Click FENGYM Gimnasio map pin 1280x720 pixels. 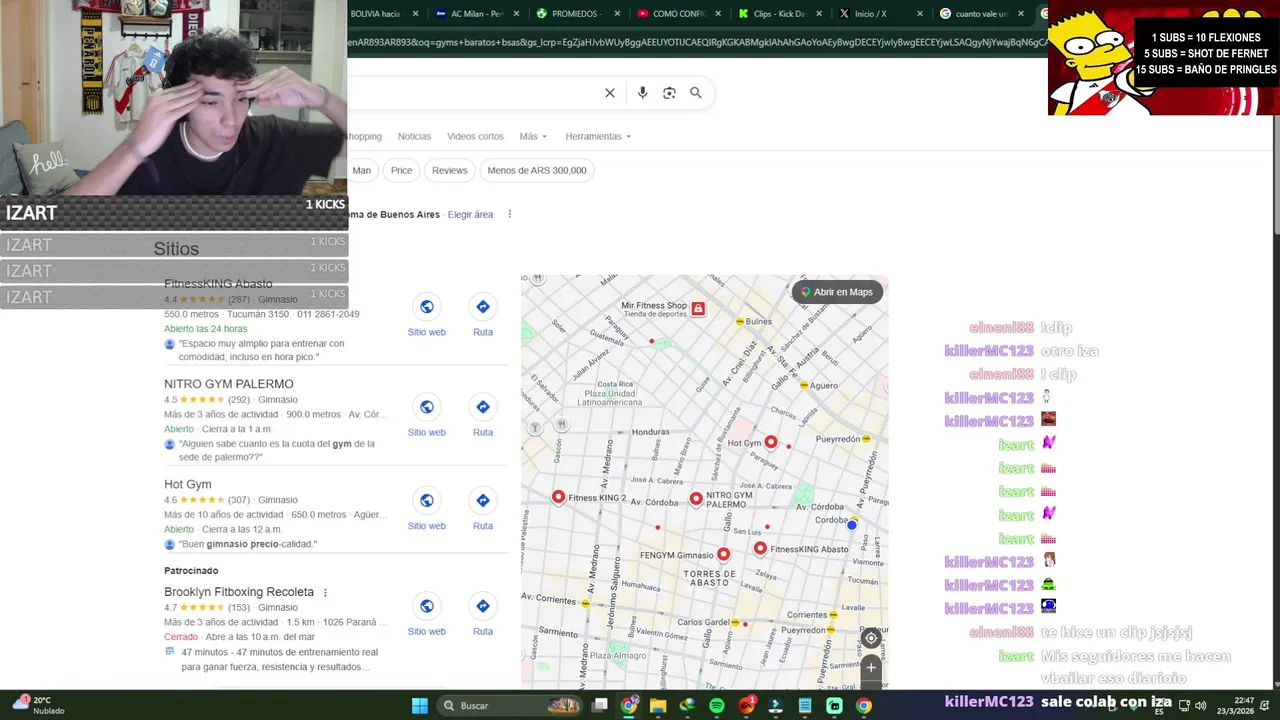[723, 554]
